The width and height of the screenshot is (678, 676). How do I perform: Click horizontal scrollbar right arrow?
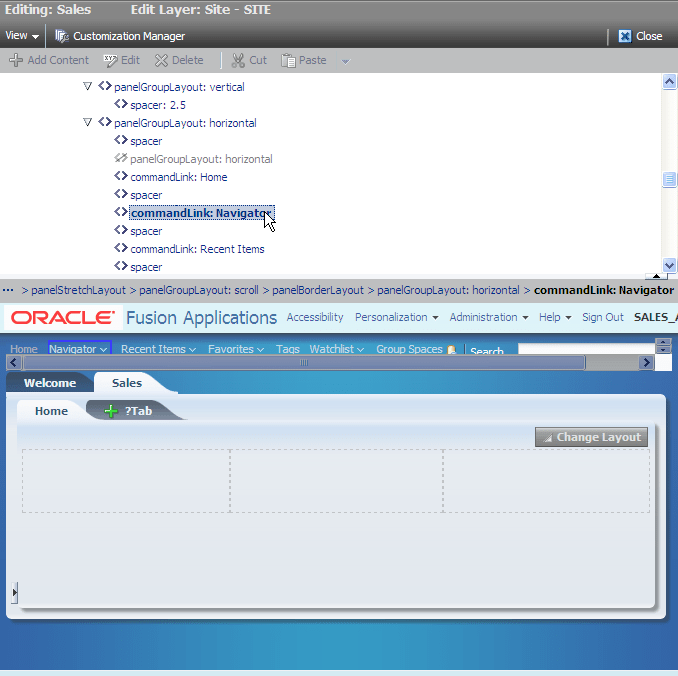click(x=646, y=362)
